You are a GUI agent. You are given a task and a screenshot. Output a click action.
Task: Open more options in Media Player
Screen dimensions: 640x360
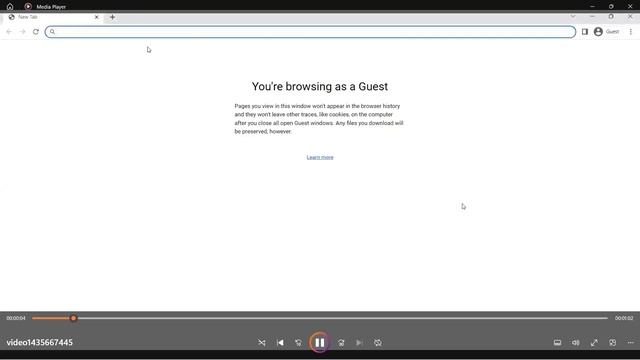[x=631, y=342]
